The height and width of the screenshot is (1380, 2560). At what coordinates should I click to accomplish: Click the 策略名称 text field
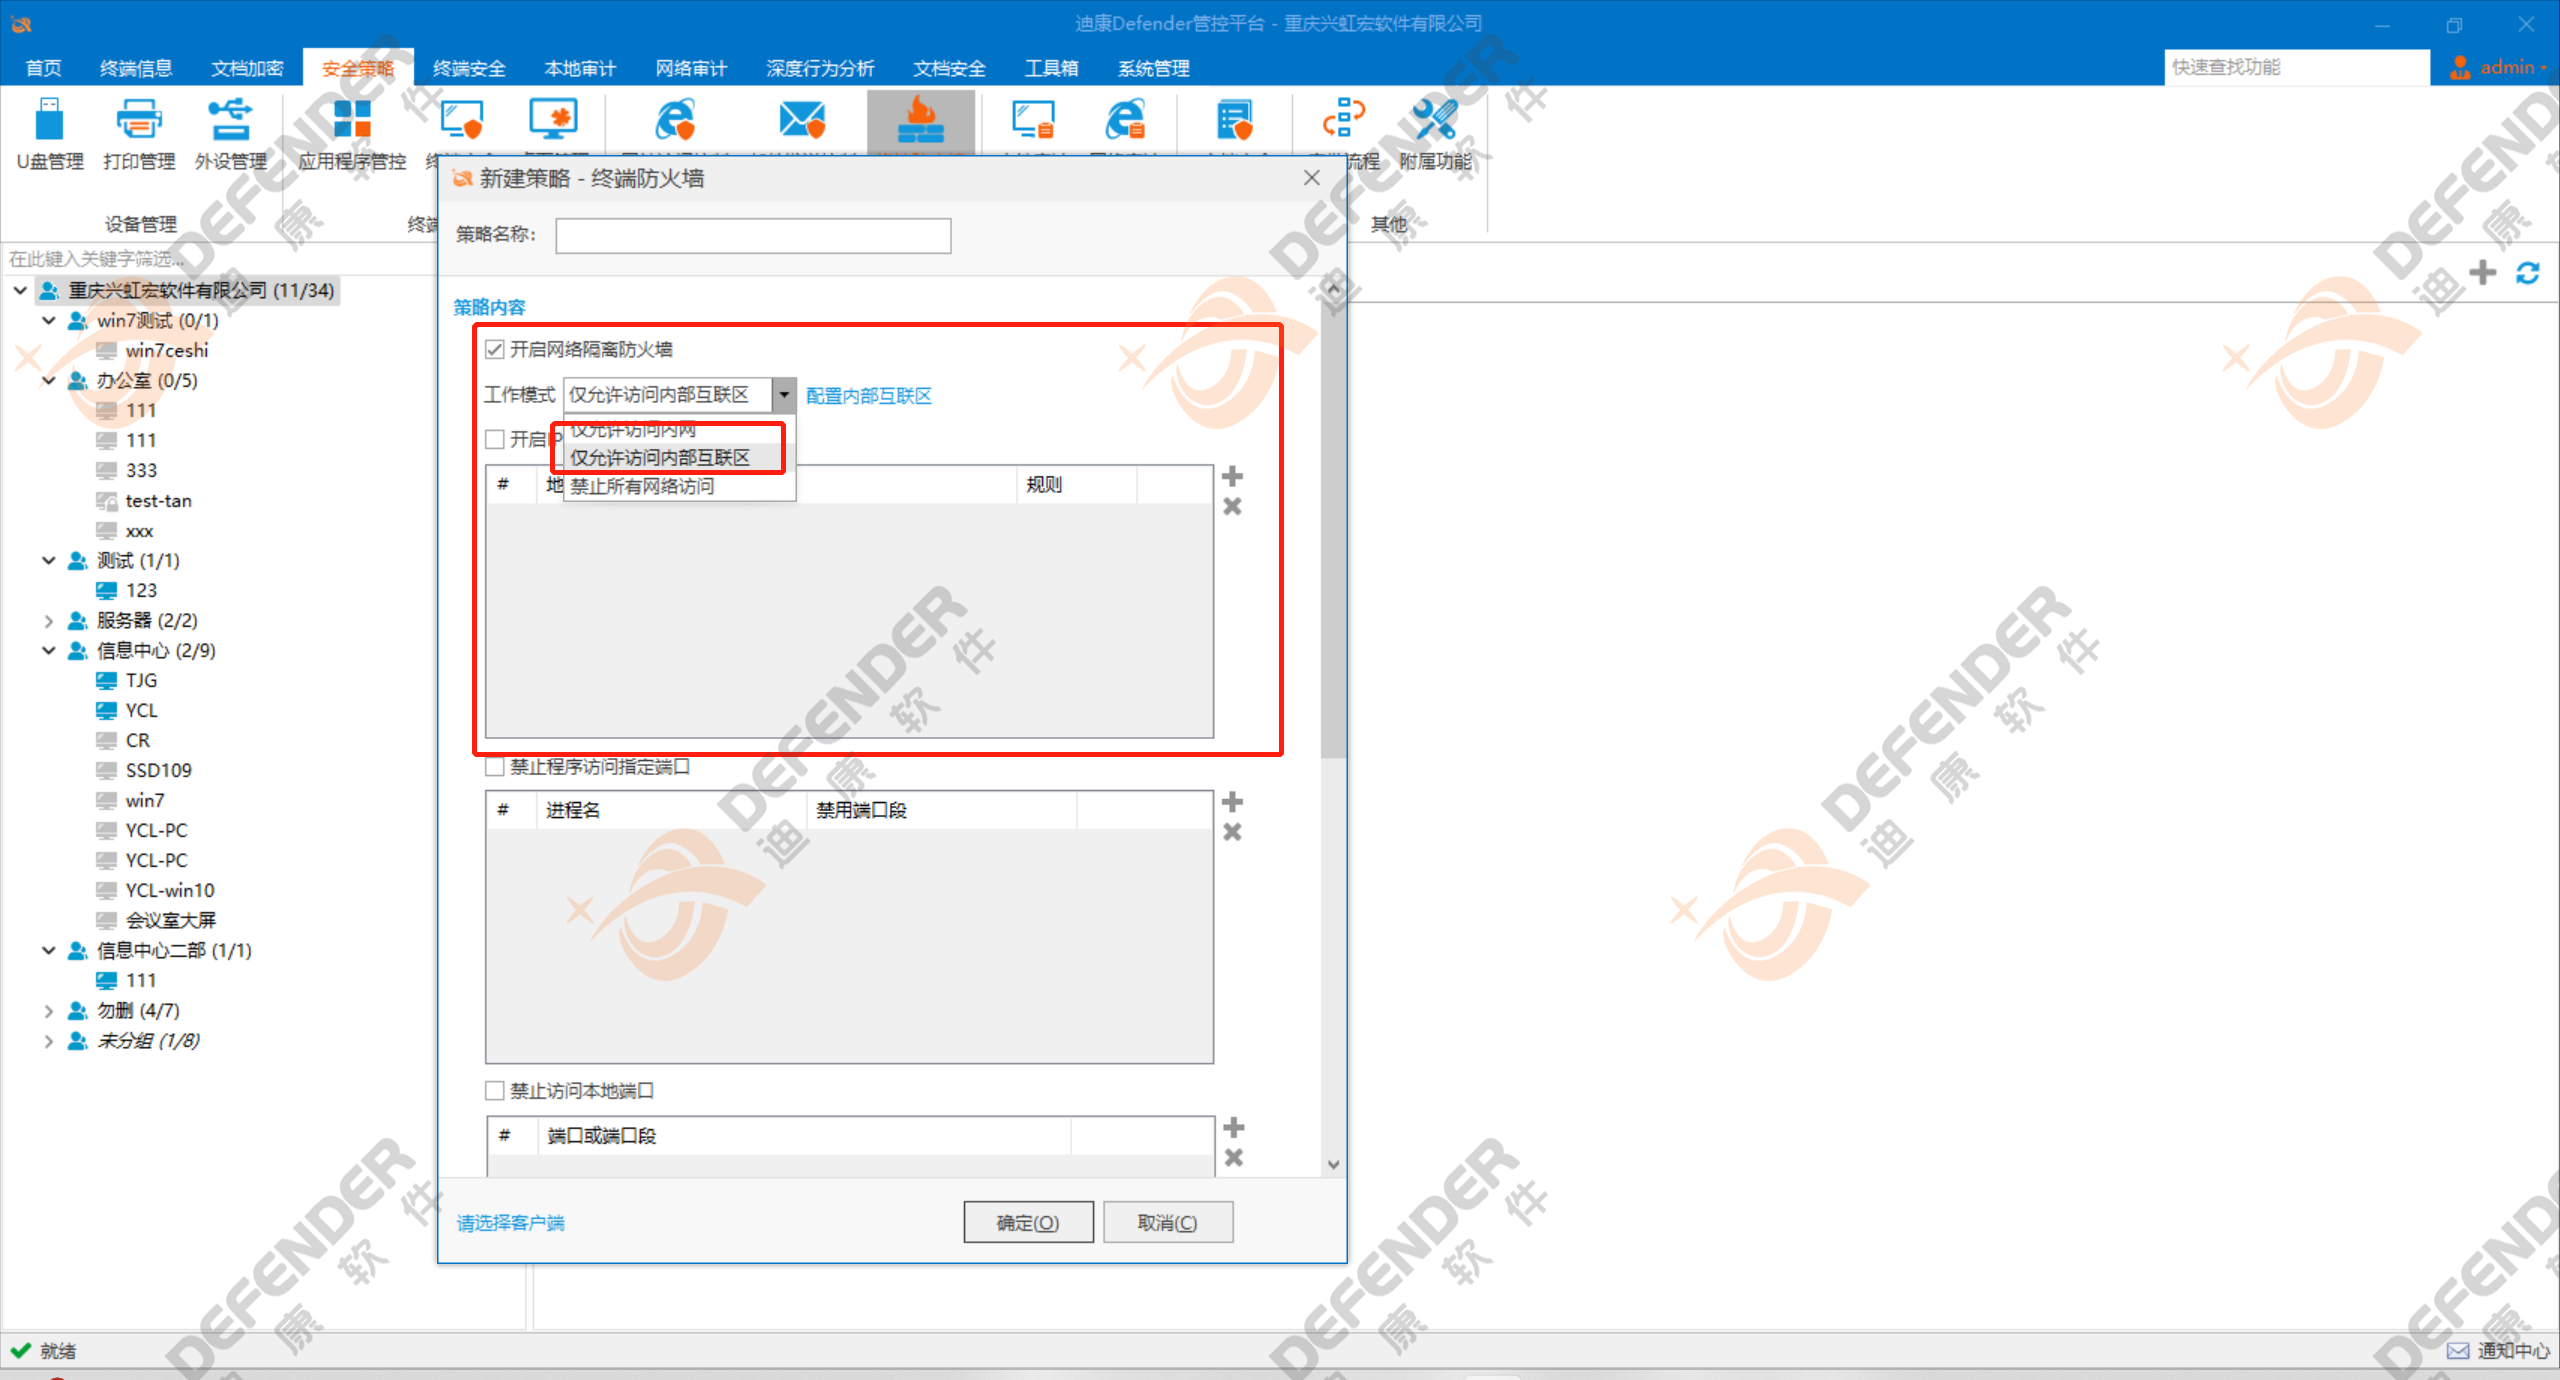[x=752, y=236]
